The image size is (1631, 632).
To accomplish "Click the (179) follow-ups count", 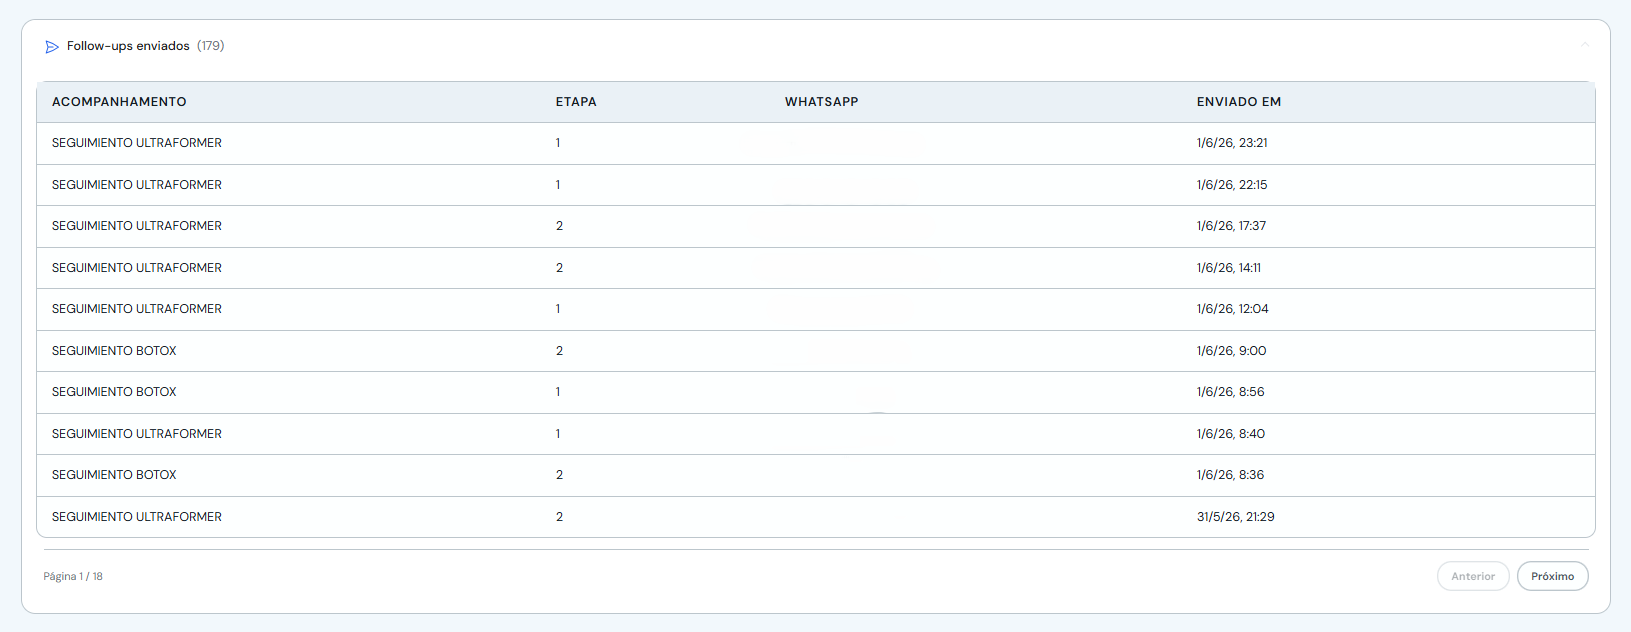I will pos(210,46).
